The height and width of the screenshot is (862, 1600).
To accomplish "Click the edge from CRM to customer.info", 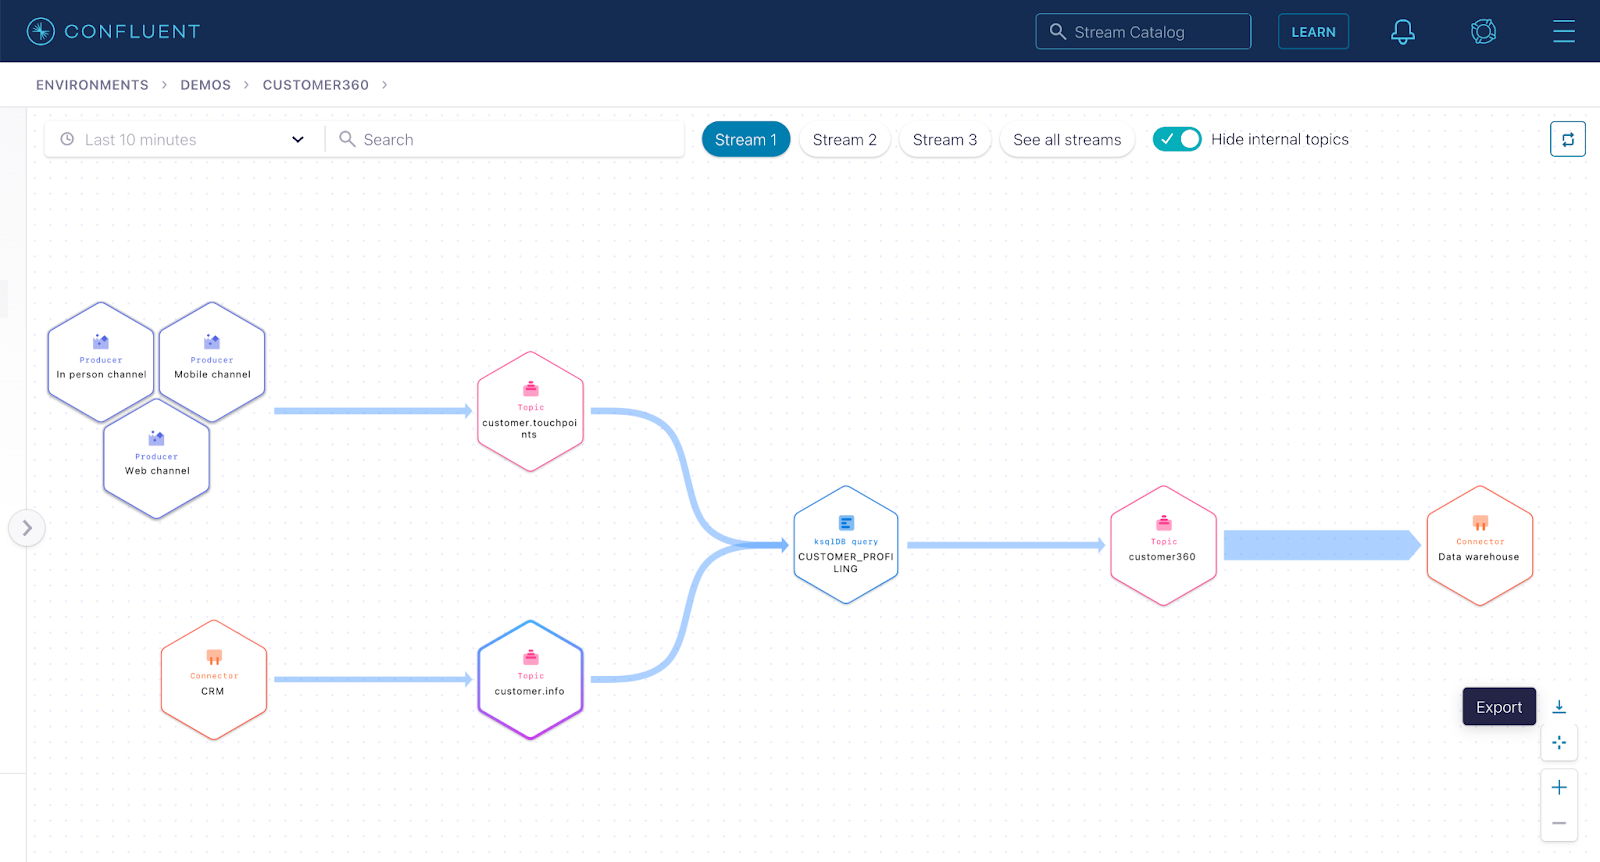I will pos(372,680).
